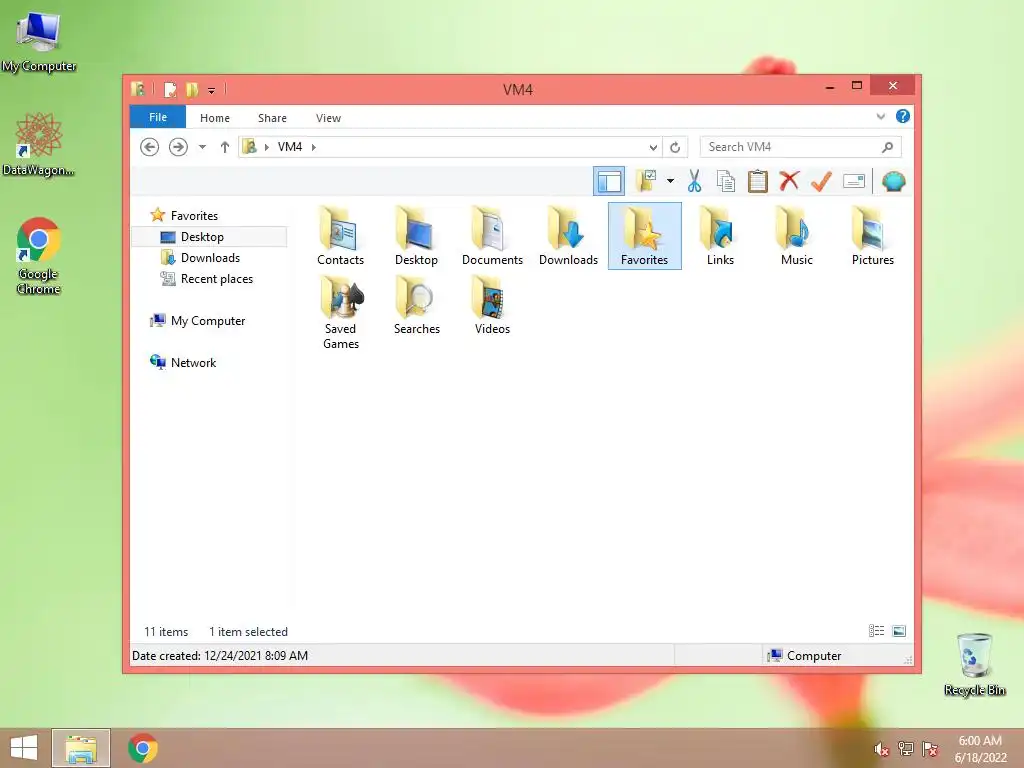Select My Computer in navigation pane

point(208,321)
